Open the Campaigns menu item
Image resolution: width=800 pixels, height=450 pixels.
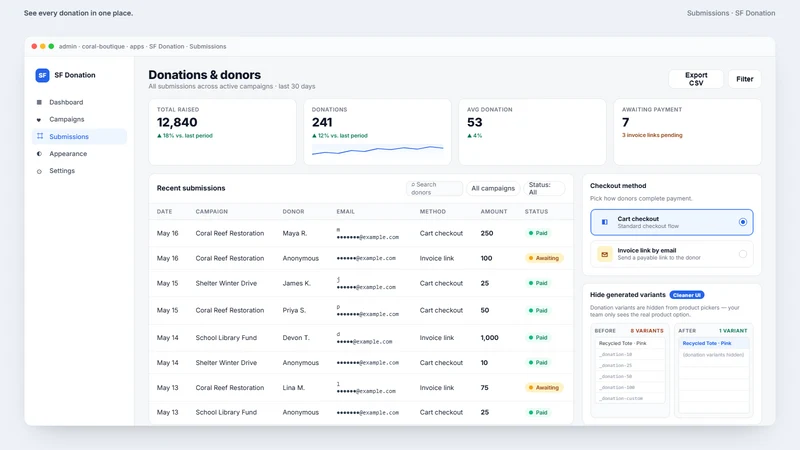80,119
